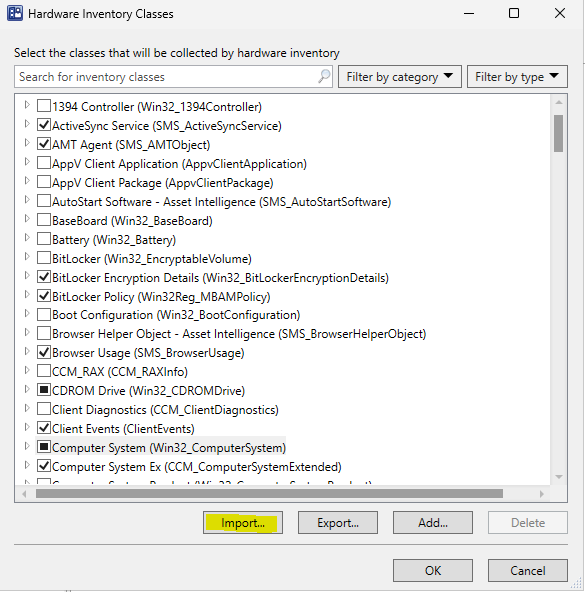
Task: Select Browser Helper Object - Asset Intelligence text
Action: (x=239, y=334)
